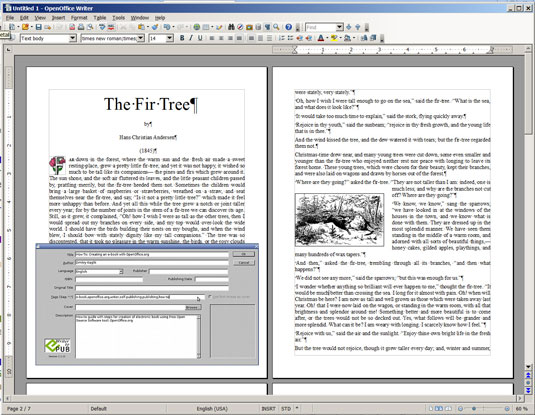Click the INSRT status bar mode
This screenshot has height=415, width=535.
point(268,409)
